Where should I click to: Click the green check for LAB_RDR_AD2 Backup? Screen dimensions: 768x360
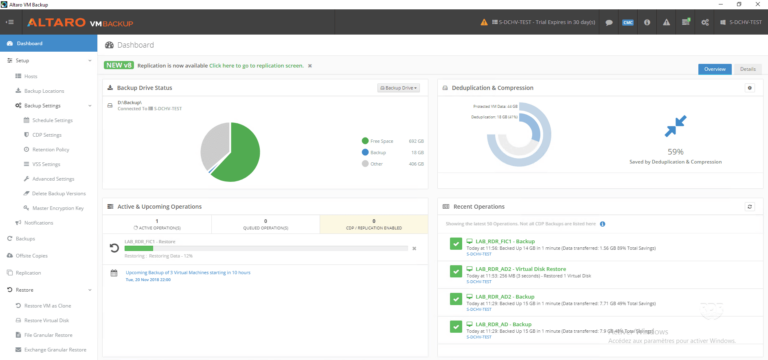tap(456, 299)
